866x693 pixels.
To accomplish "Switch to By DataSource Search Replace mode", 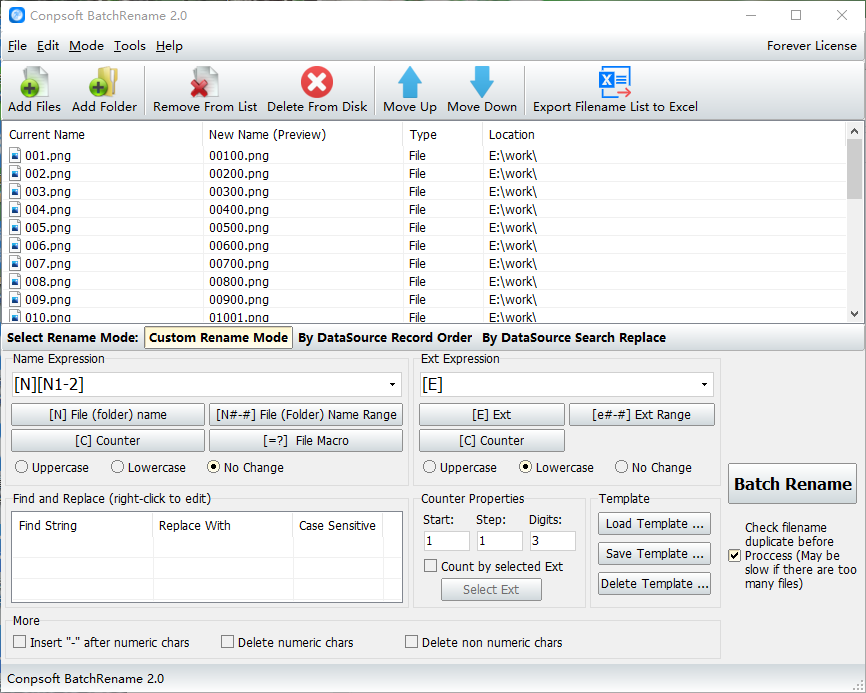I will pyautogui.click(x=573, y=338).
